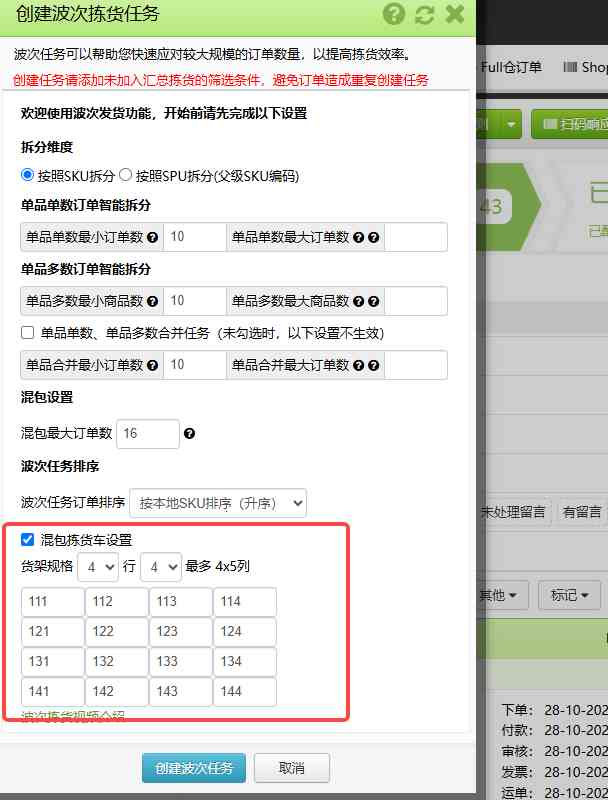Open Full仓订单 tab in background page
This screenshot has height=800, width=608.
click(511, 67)
